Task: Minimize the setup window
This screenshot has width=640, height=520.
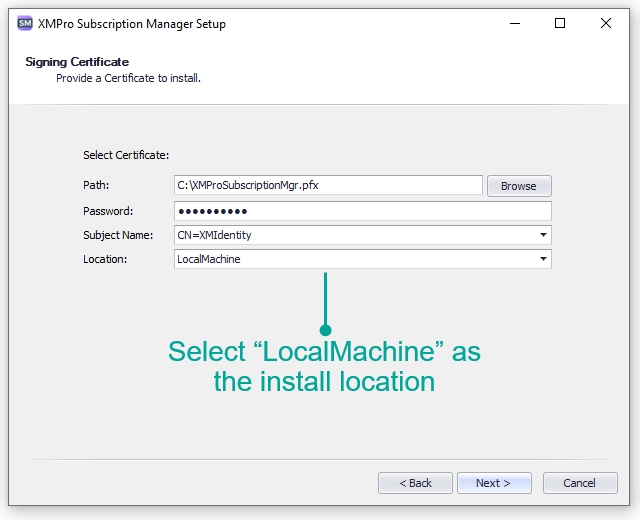Action: click(515, 23)
